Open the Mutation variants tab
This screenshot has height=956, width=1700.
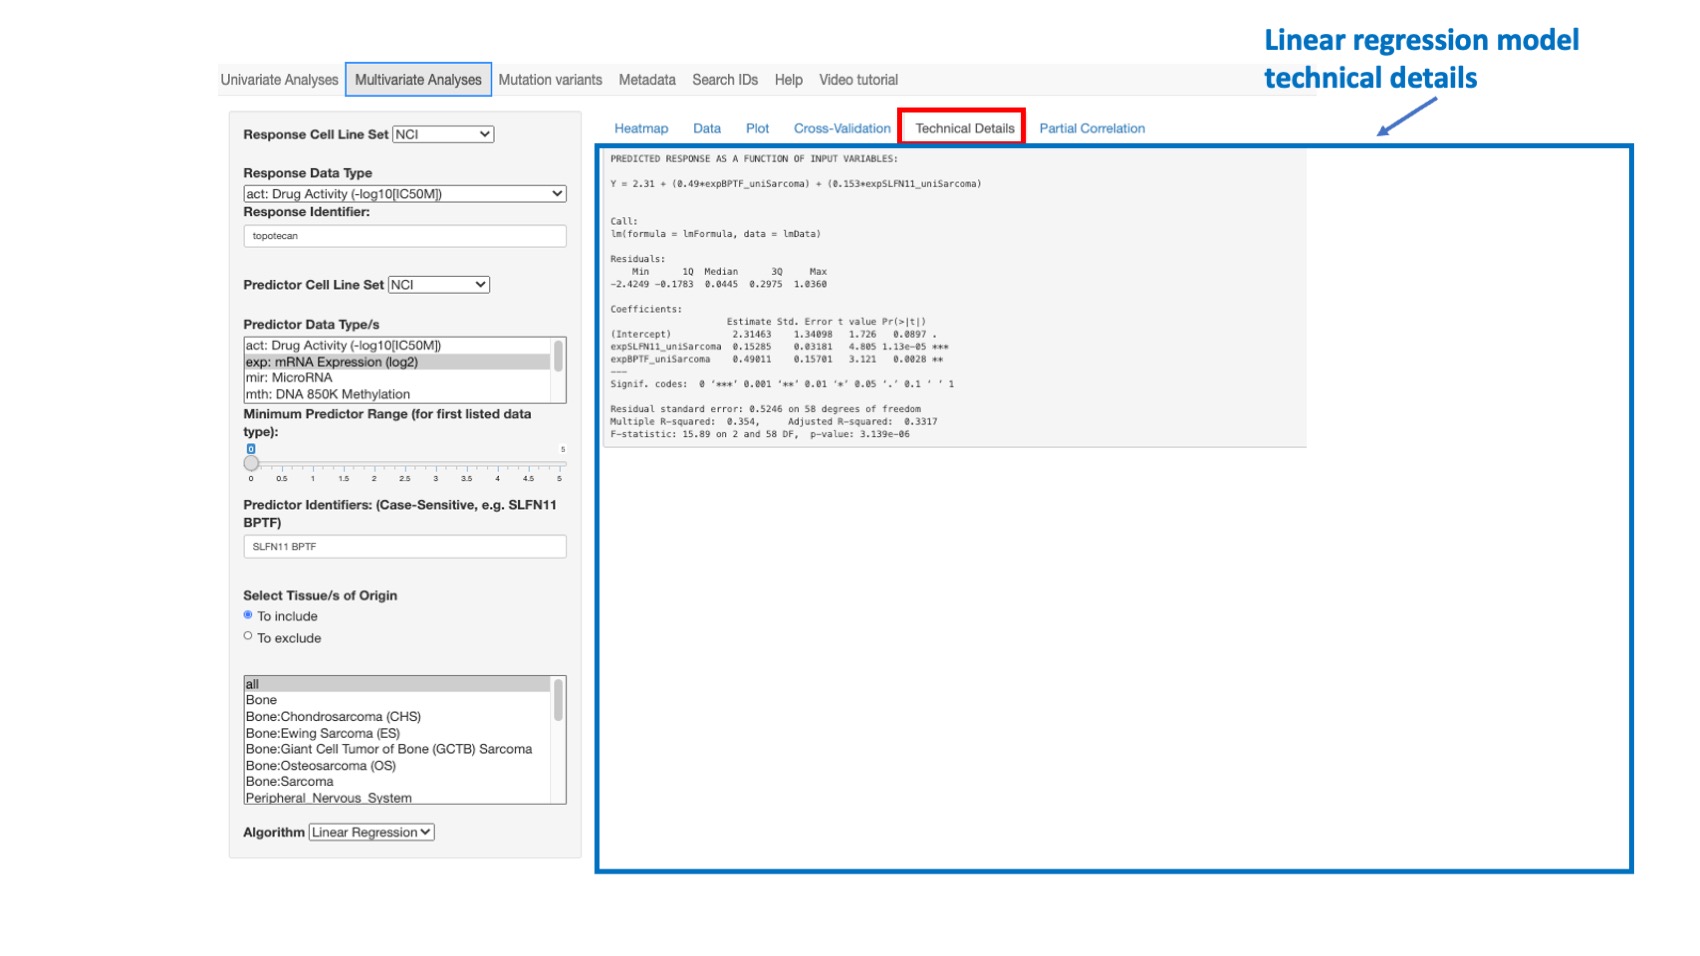(x=549, y=79)
